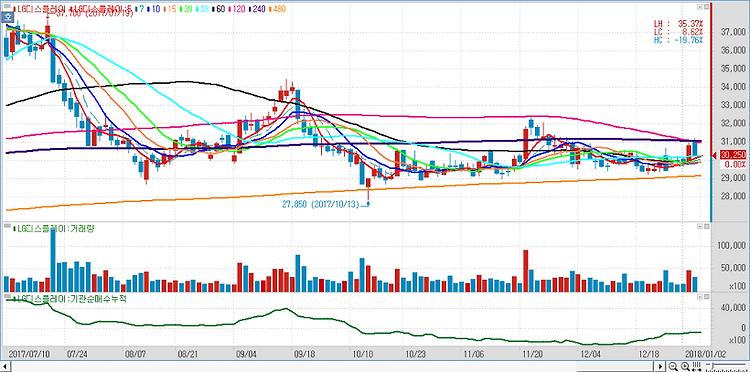The image size is (750, 372).
Task: Click the 34,000 price axis label
Action: [733, 87]
